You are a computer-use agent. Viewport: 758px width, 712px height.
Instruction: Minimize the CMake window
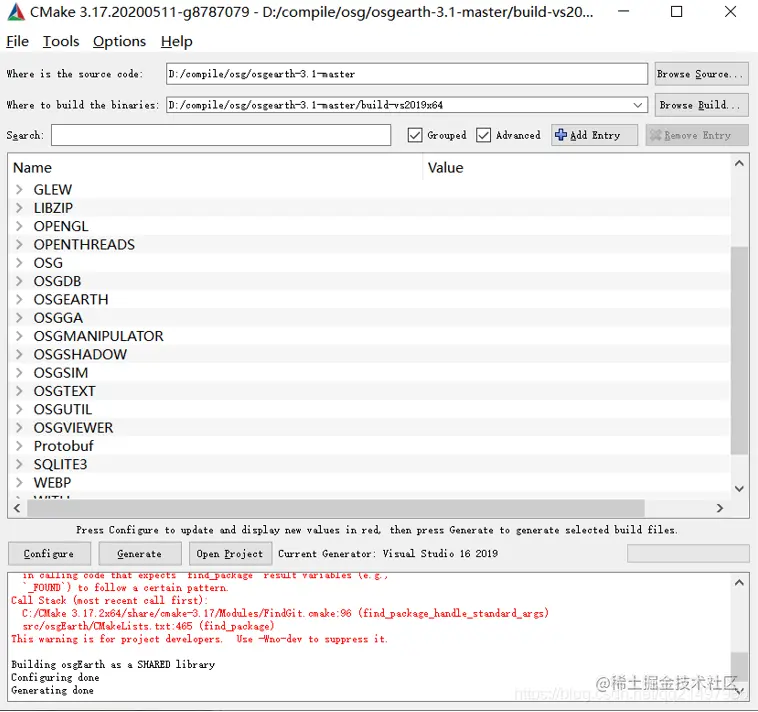pos(624,12)
